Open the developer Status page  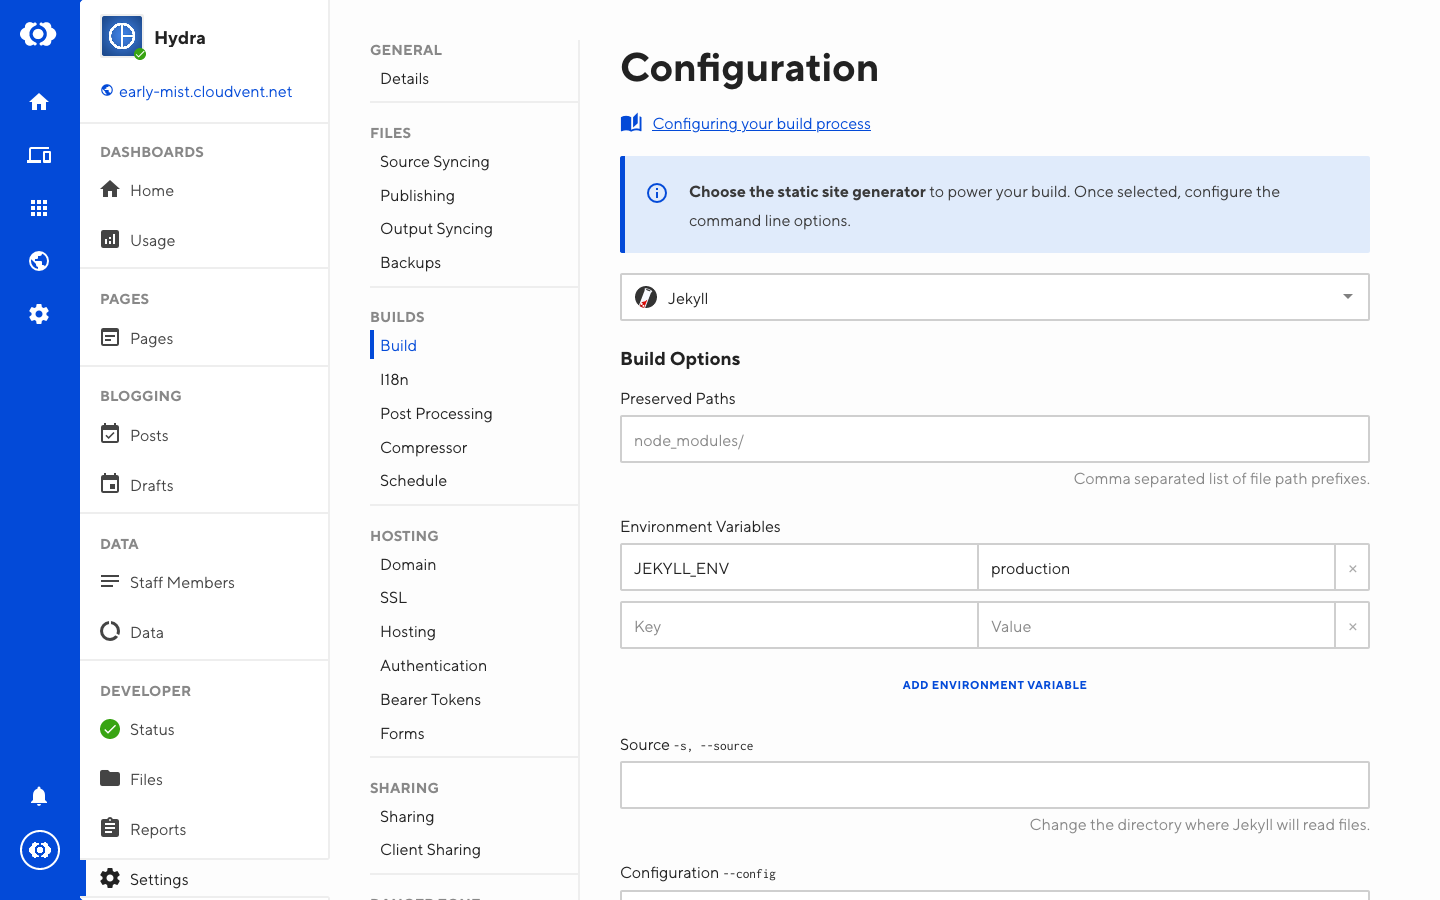pyautogui.click(x=137, y=729)
